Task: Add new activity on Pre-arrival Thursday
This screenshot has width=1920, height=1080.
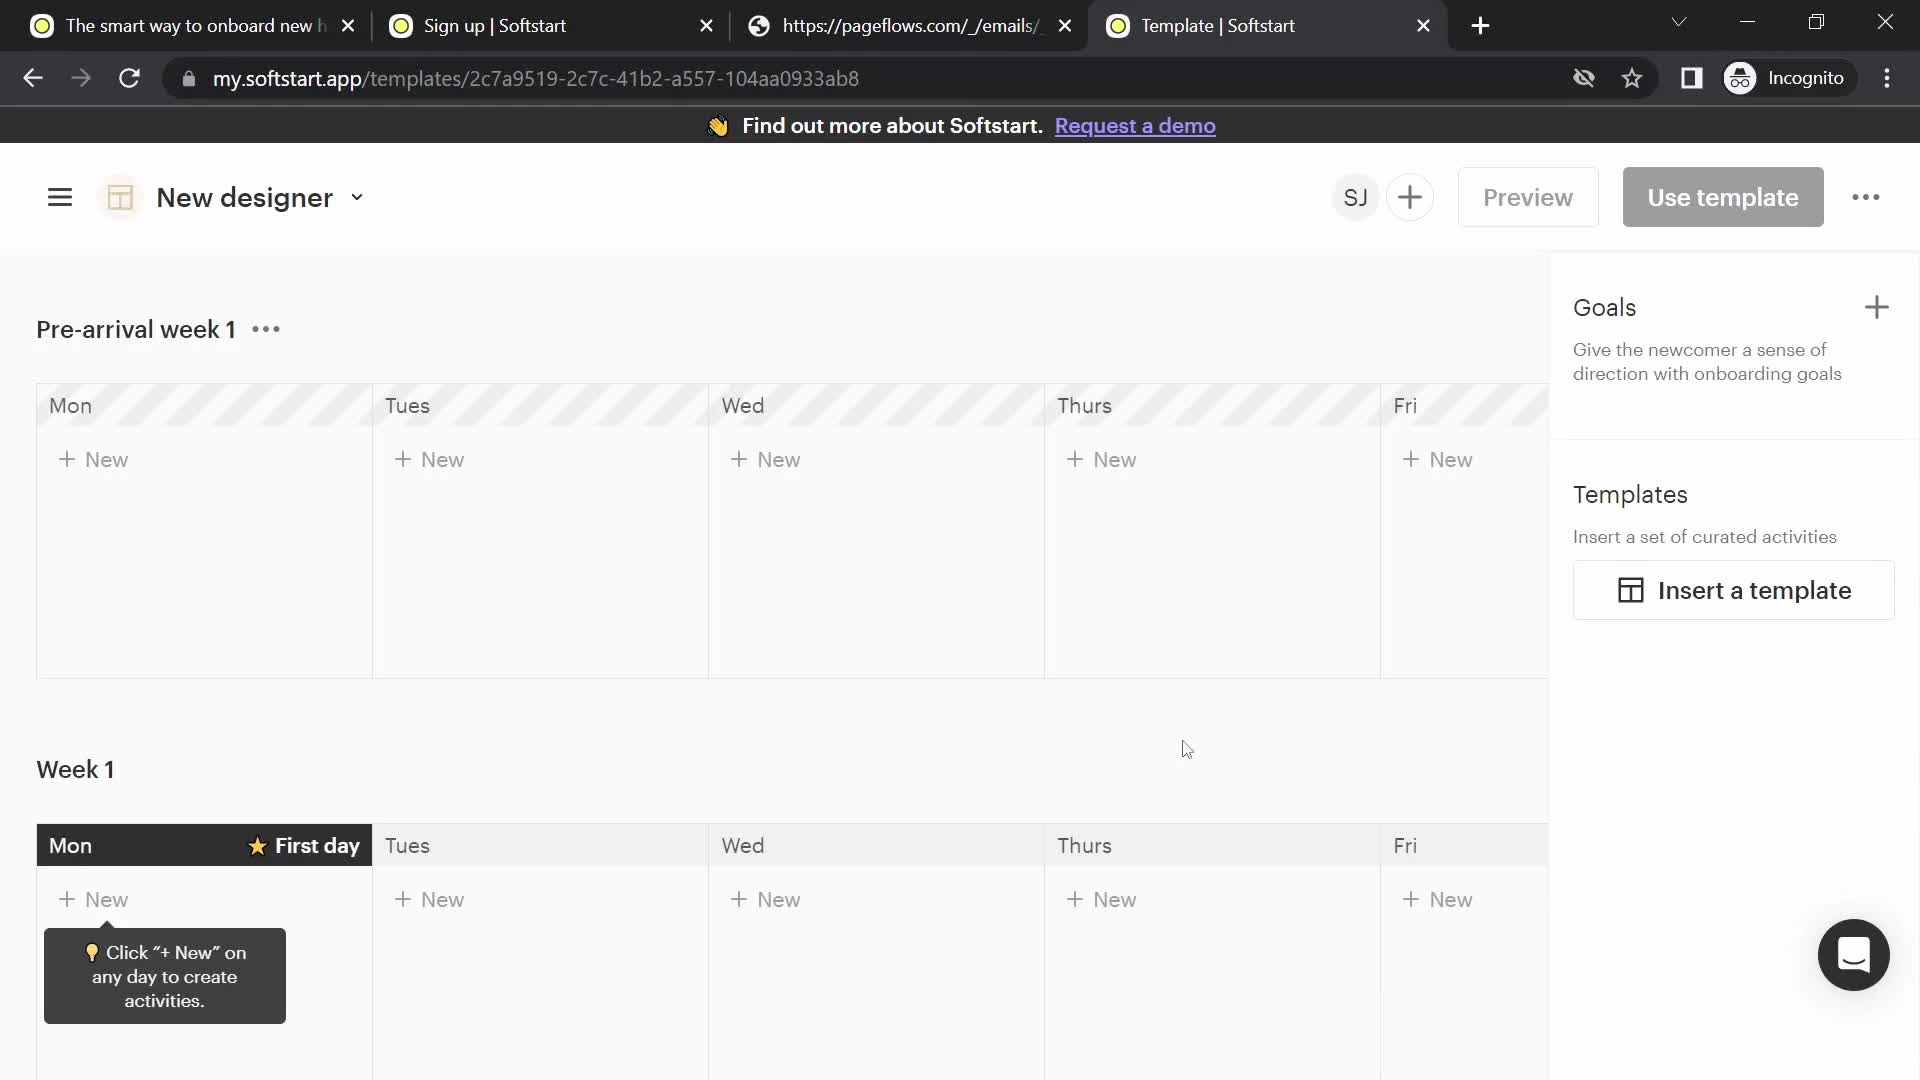Action: [x=1101, y=459]
